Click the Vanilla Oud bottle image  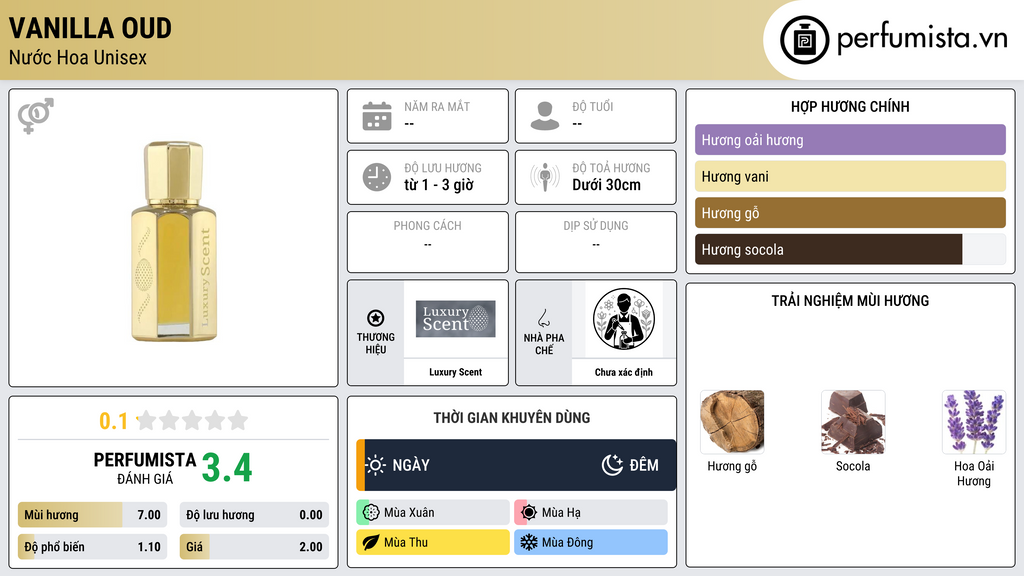click(x=174, y=241)
